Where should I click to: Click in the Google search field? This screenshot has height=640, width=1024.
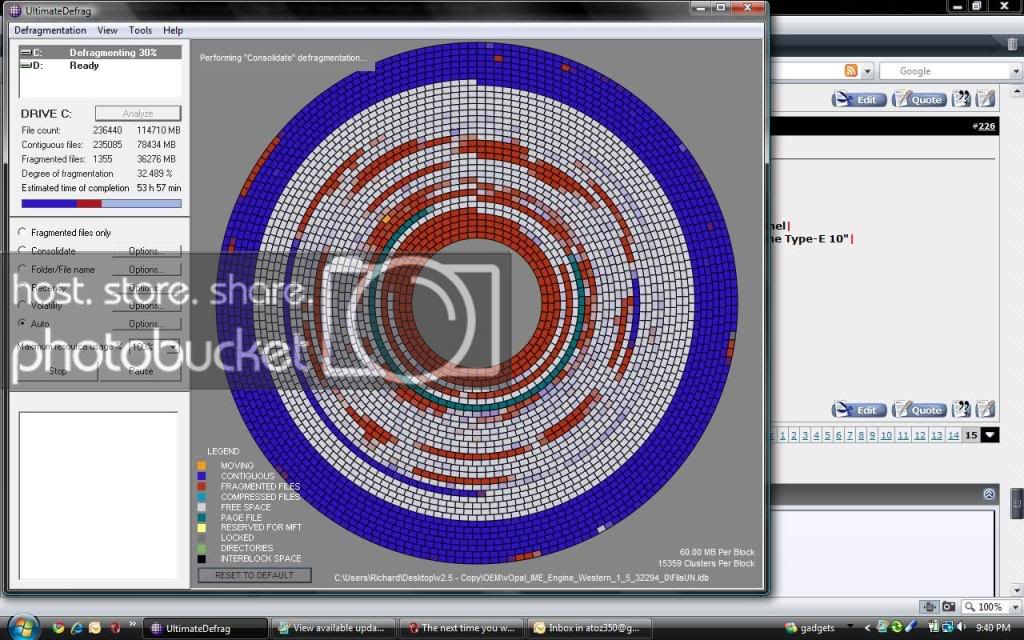(x=944, y=71)
